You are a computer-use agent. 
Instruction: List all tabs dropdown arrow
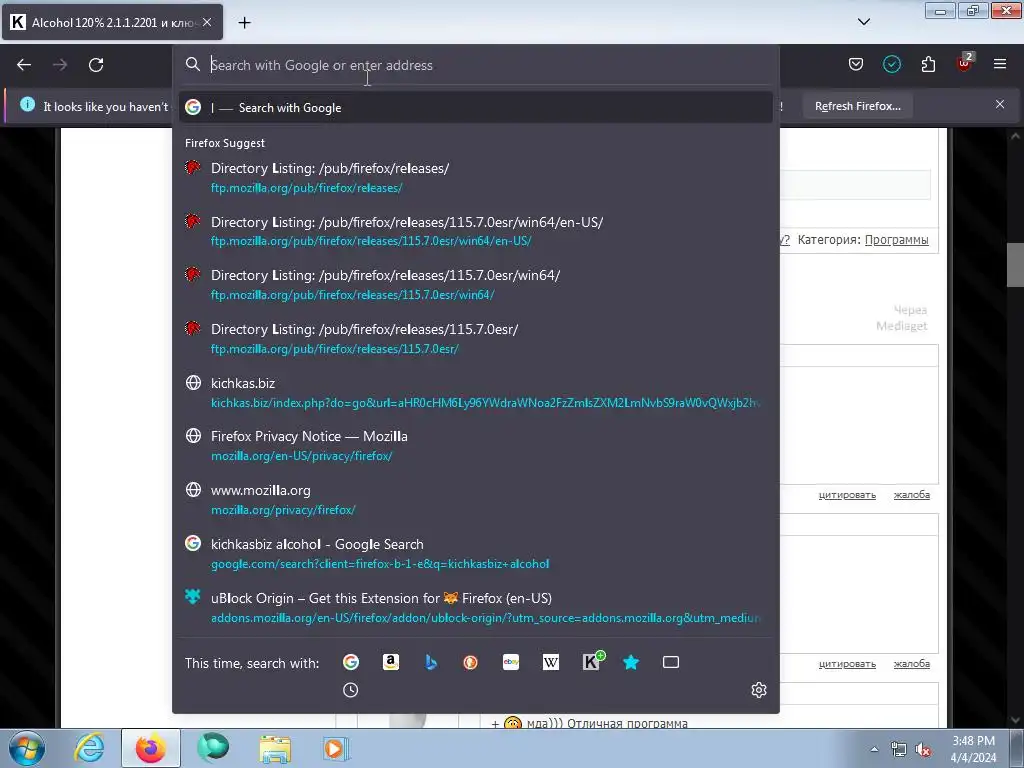tap(864, 22)
